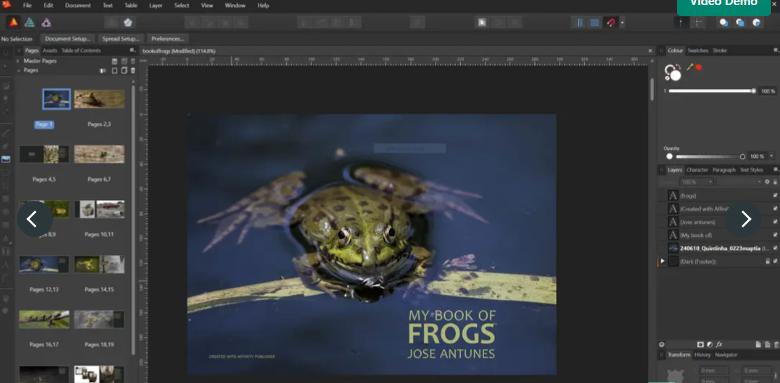Toggle visibility of Created with Affinity layer
Image resolution: width=780 pixels, height=383 pixels.
775,209
